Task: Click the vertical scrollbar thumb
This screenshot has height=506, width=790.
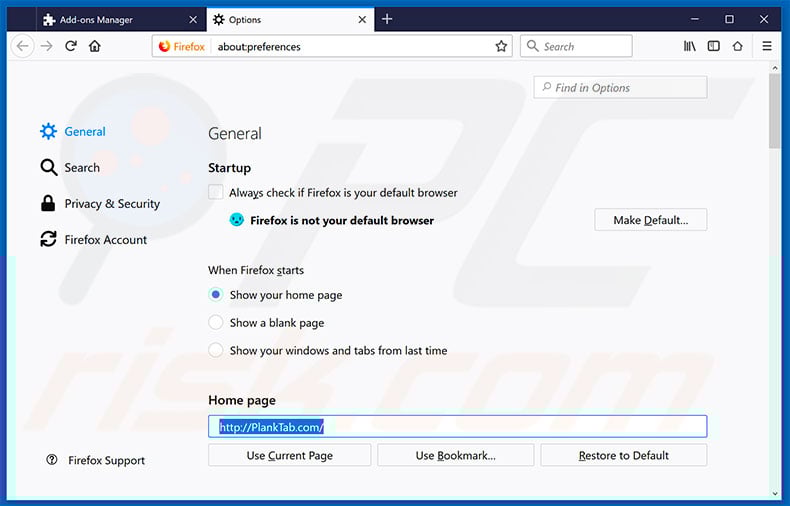Action: coord(774,111)
